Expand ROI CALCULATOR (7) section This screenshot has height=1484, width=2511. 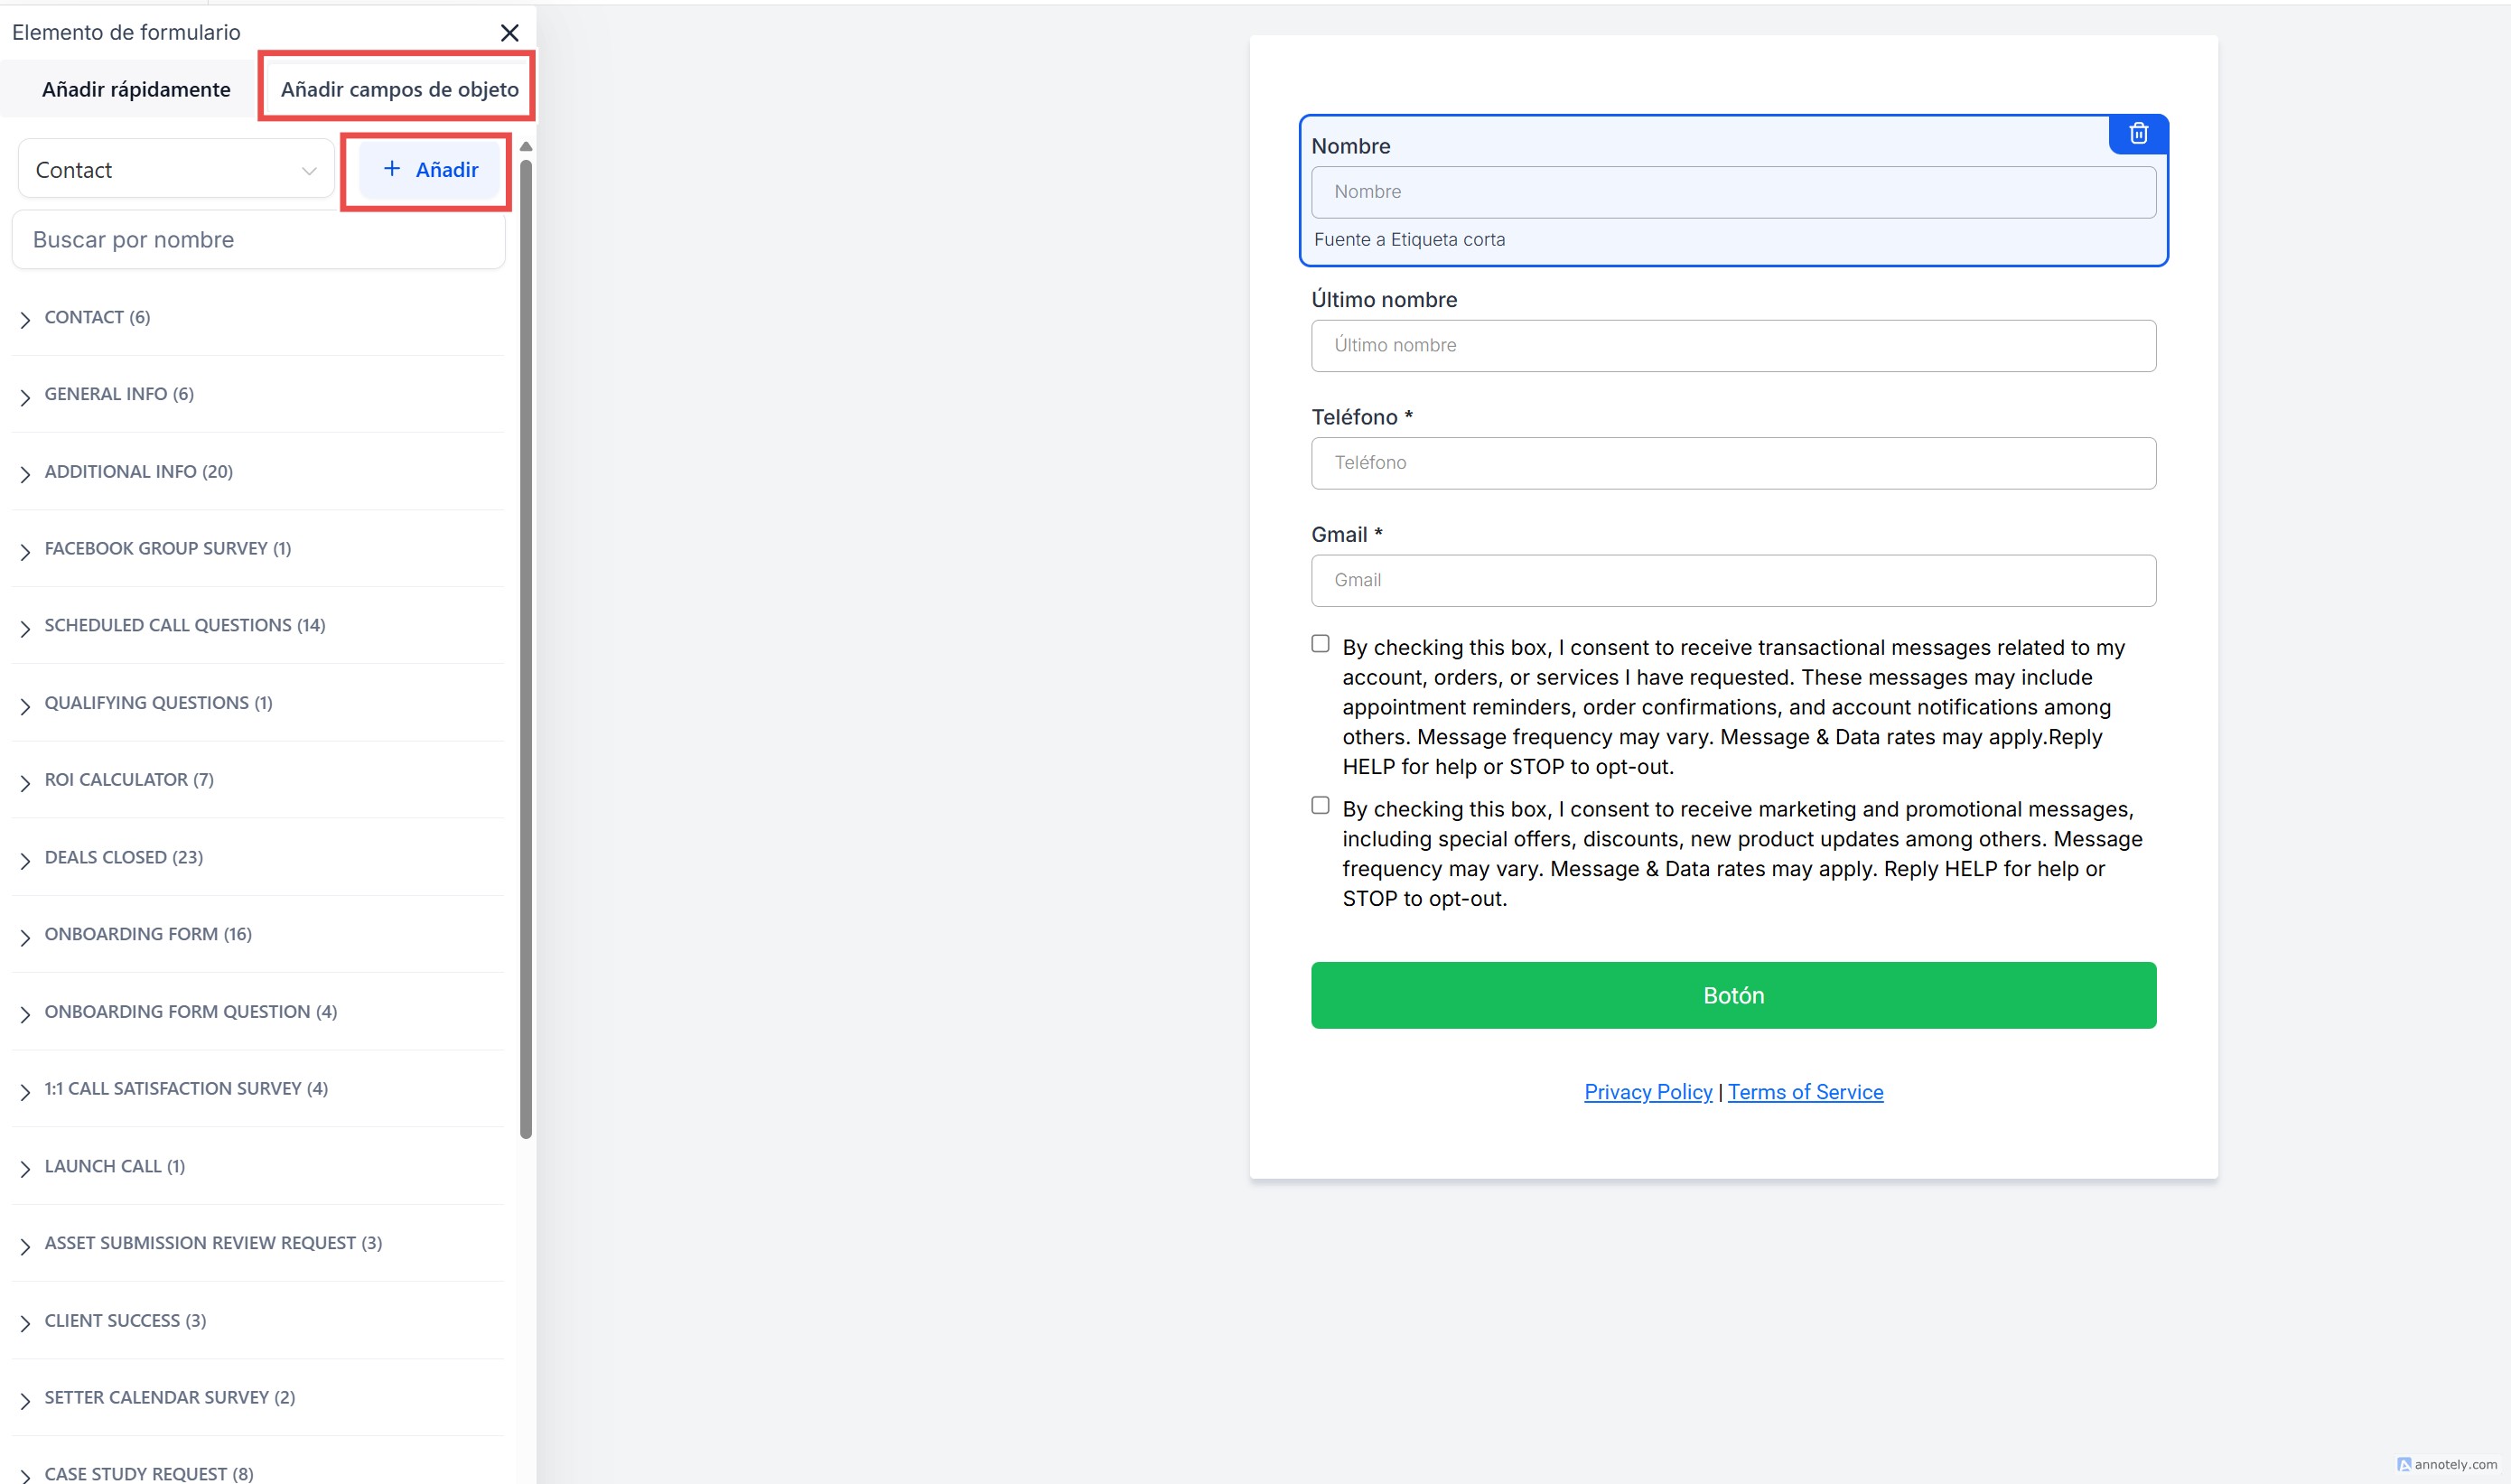26,781
